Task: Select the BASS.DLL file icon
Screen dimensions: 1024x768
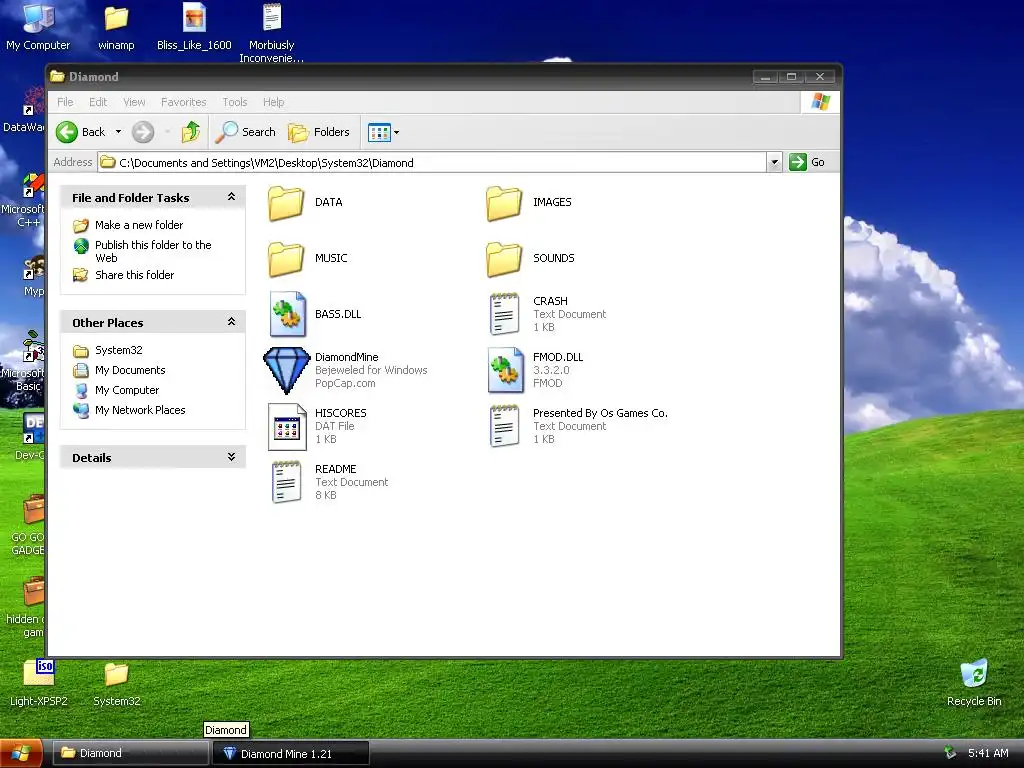Action: [x=287, y=314]
